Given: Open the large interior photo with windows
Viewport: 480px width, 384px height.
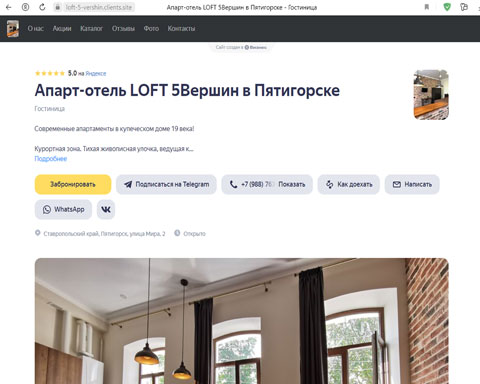Looking at the screenshot, I should click(242, 321).
